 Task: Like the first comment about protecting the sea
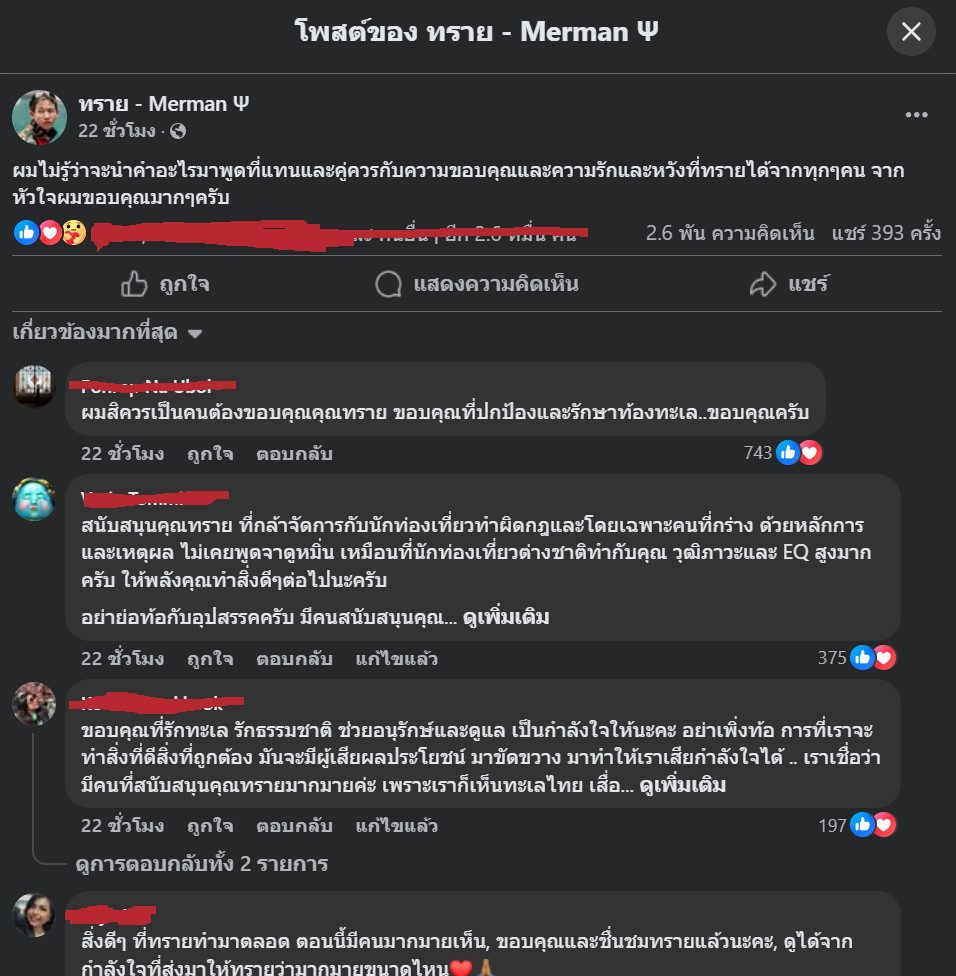pyautogui.click(x=210, y=454)
